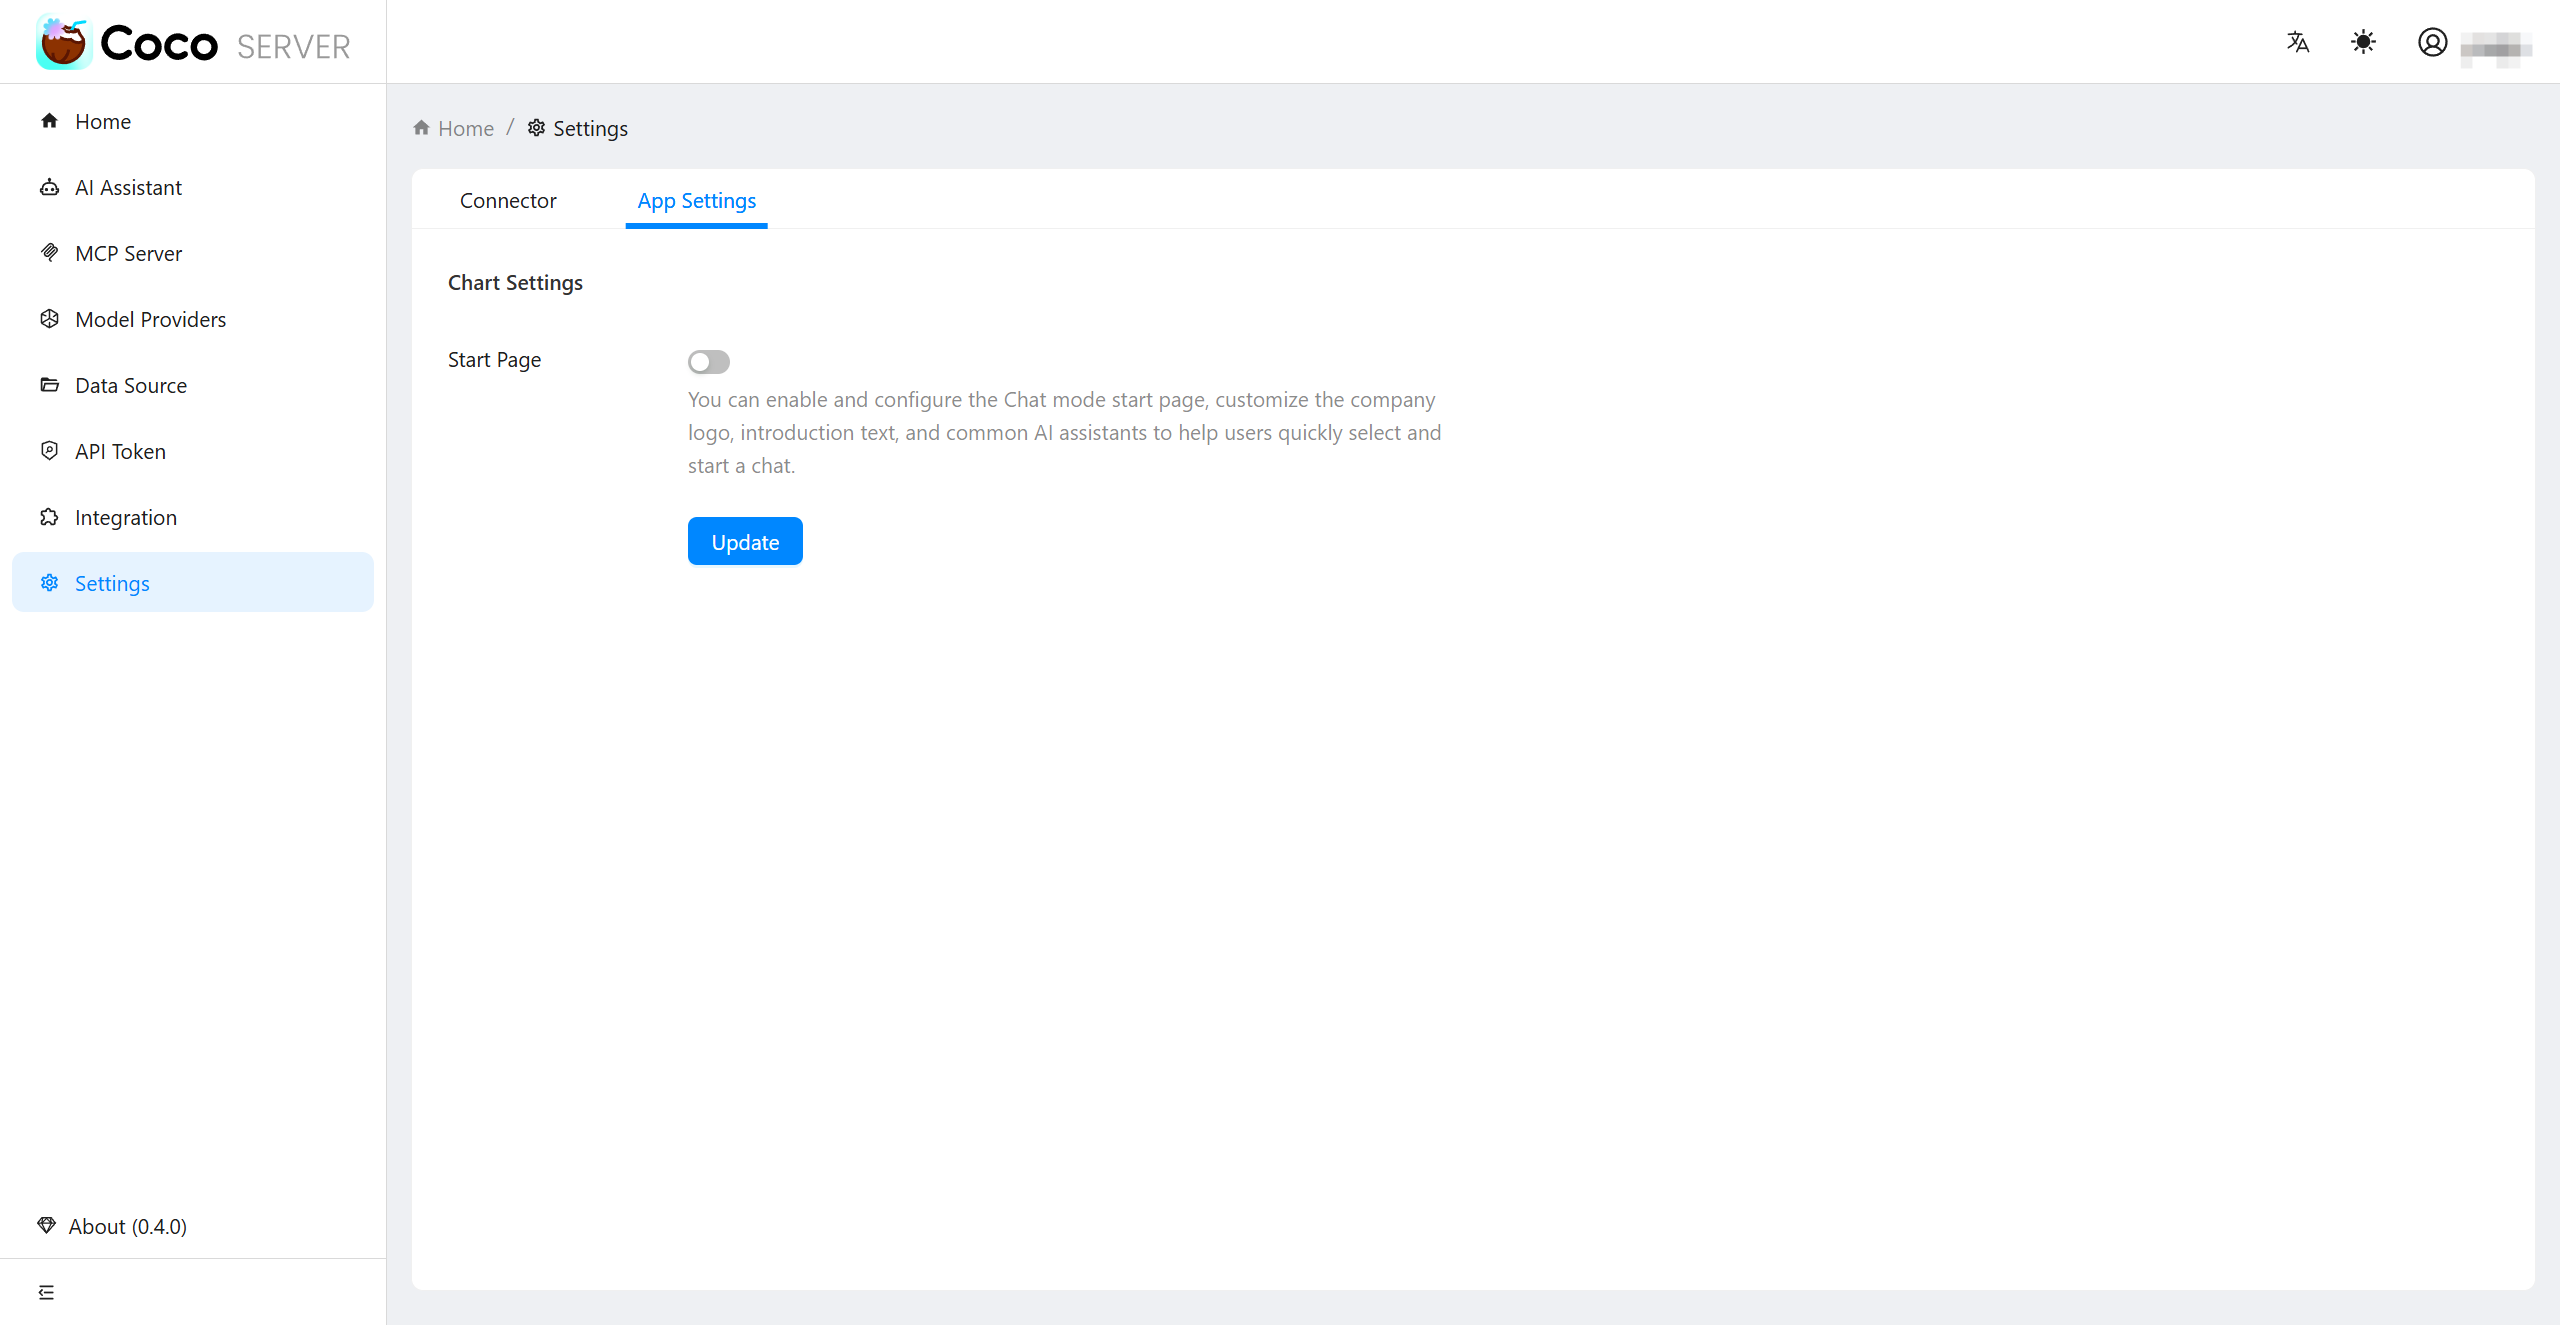
Task: Click the Chart Settings heading
Action: (515, 283)
